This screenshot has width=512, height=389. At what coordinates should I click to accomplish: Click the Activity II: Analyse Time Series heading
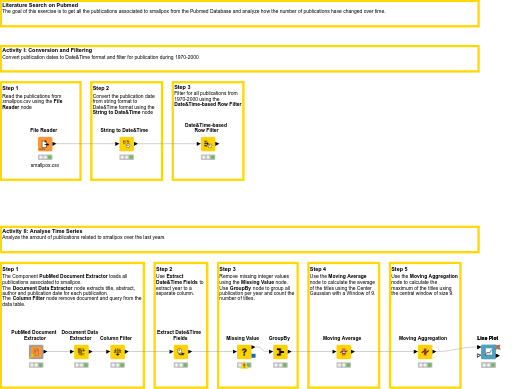(42, 231)
